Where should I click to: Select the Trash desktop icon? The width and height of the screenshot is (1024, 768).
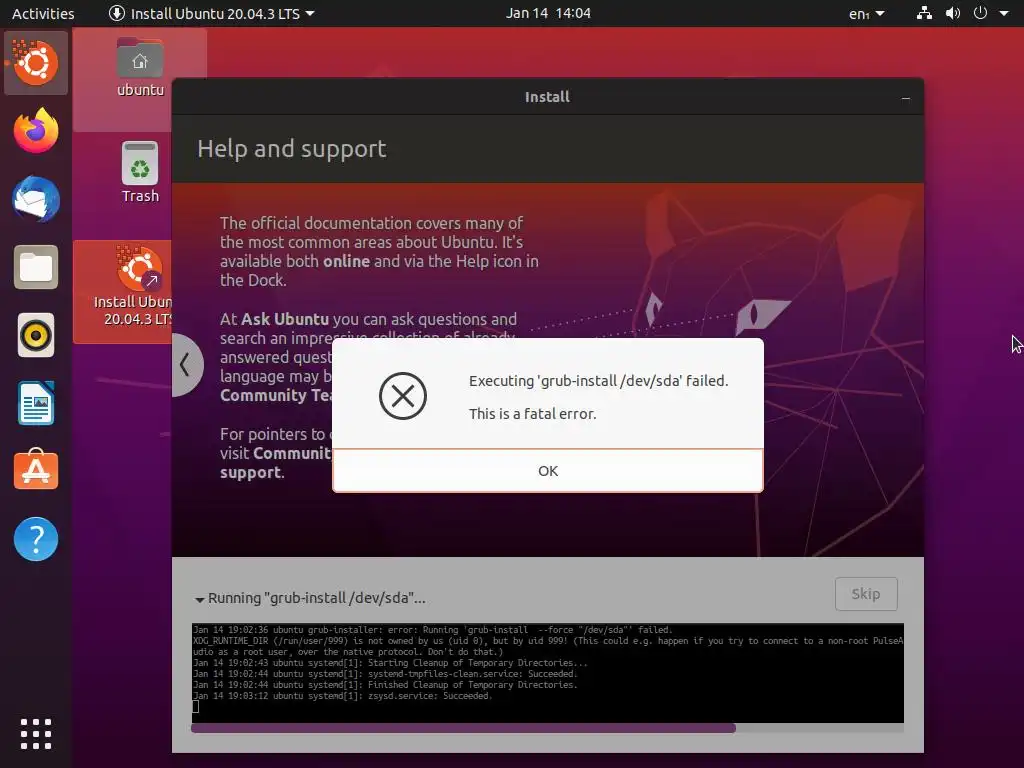point(140,173)
